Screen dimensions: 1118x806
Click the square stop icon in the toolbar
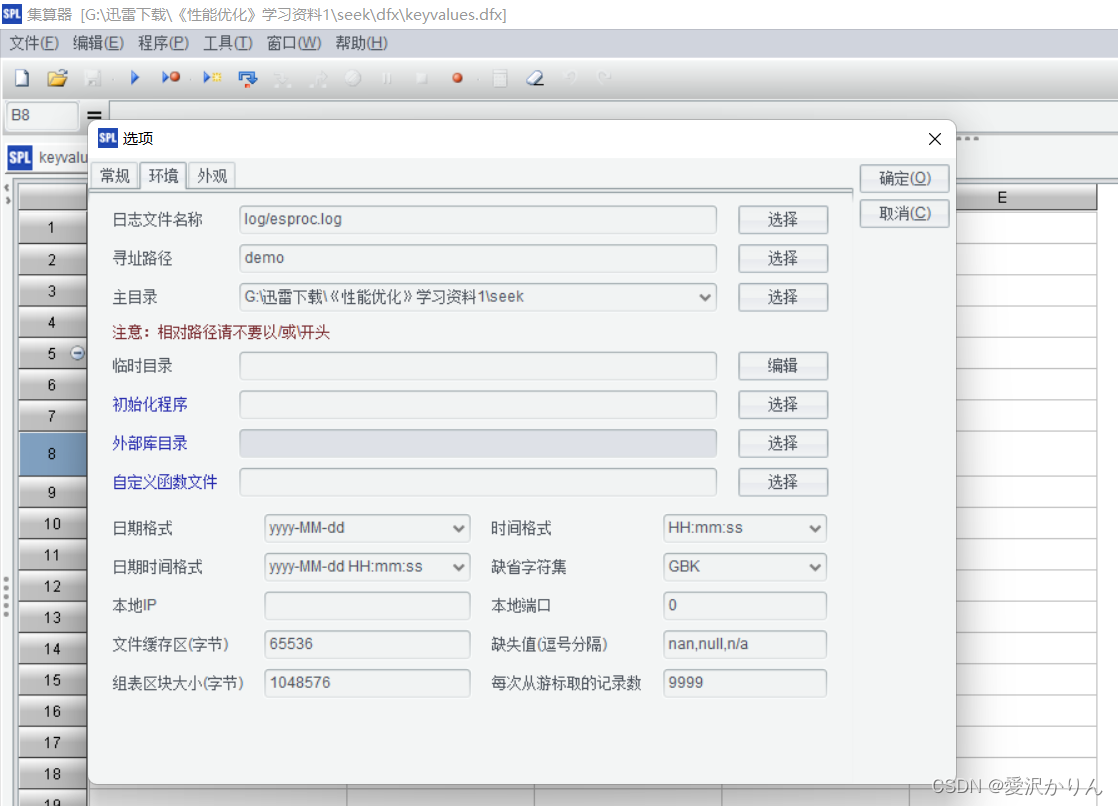(421, 78)
